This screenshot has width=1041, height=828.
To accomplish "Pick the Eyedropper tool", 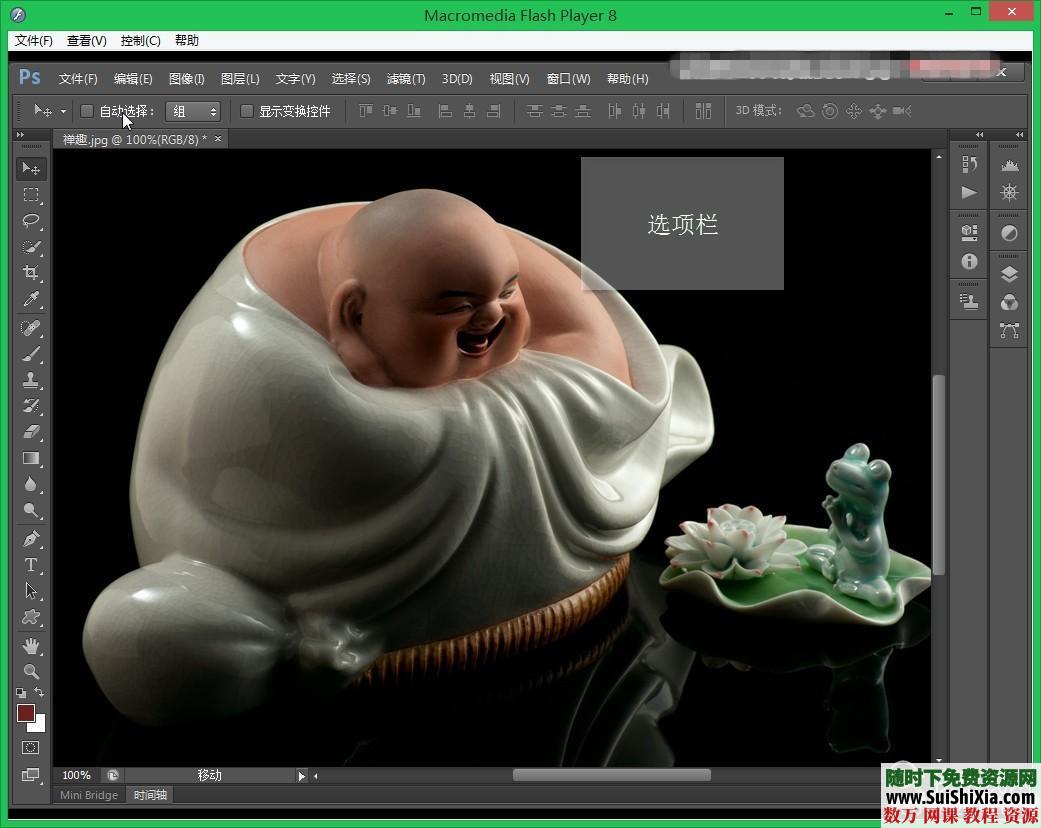I will click(31, 299).
